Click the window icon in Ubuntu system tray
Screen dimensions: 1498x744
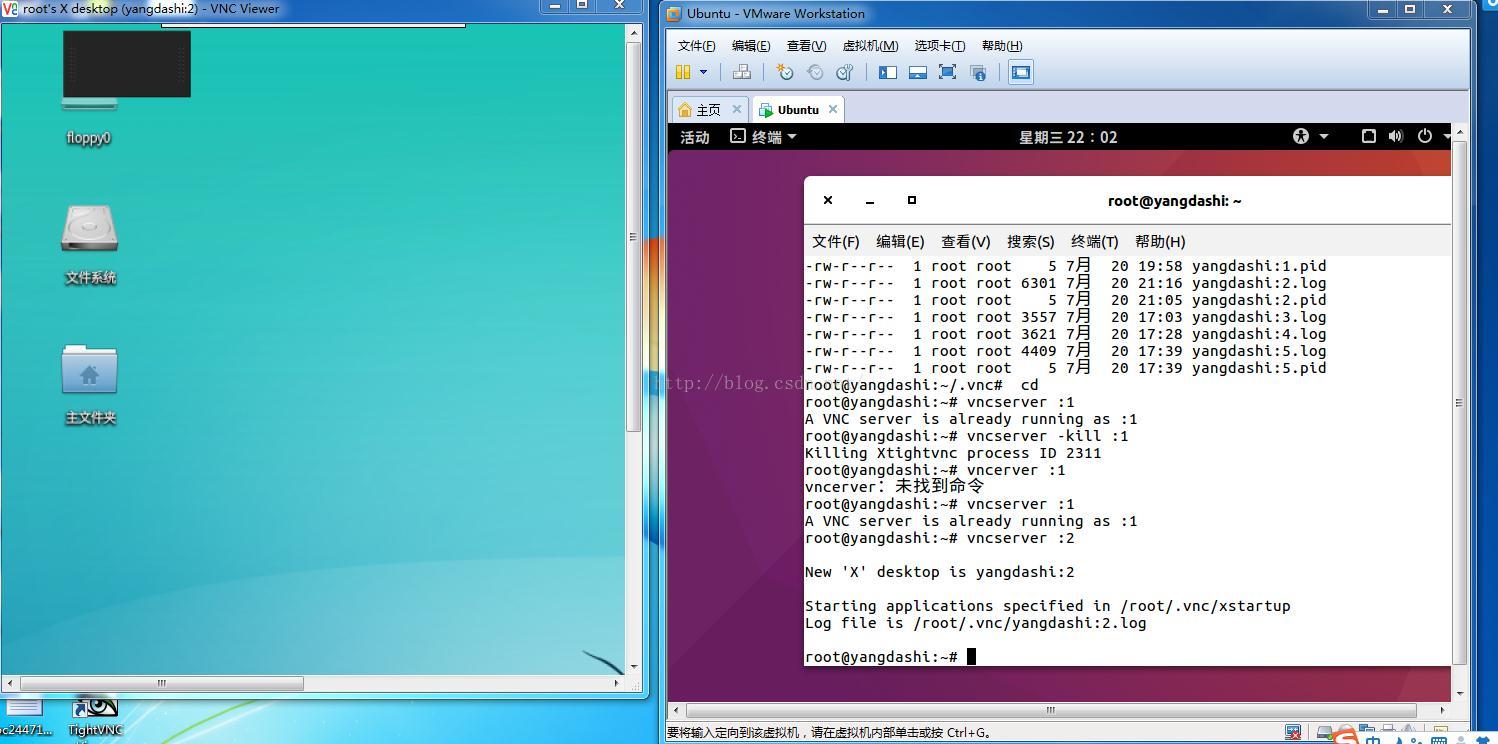[1368, 136]
